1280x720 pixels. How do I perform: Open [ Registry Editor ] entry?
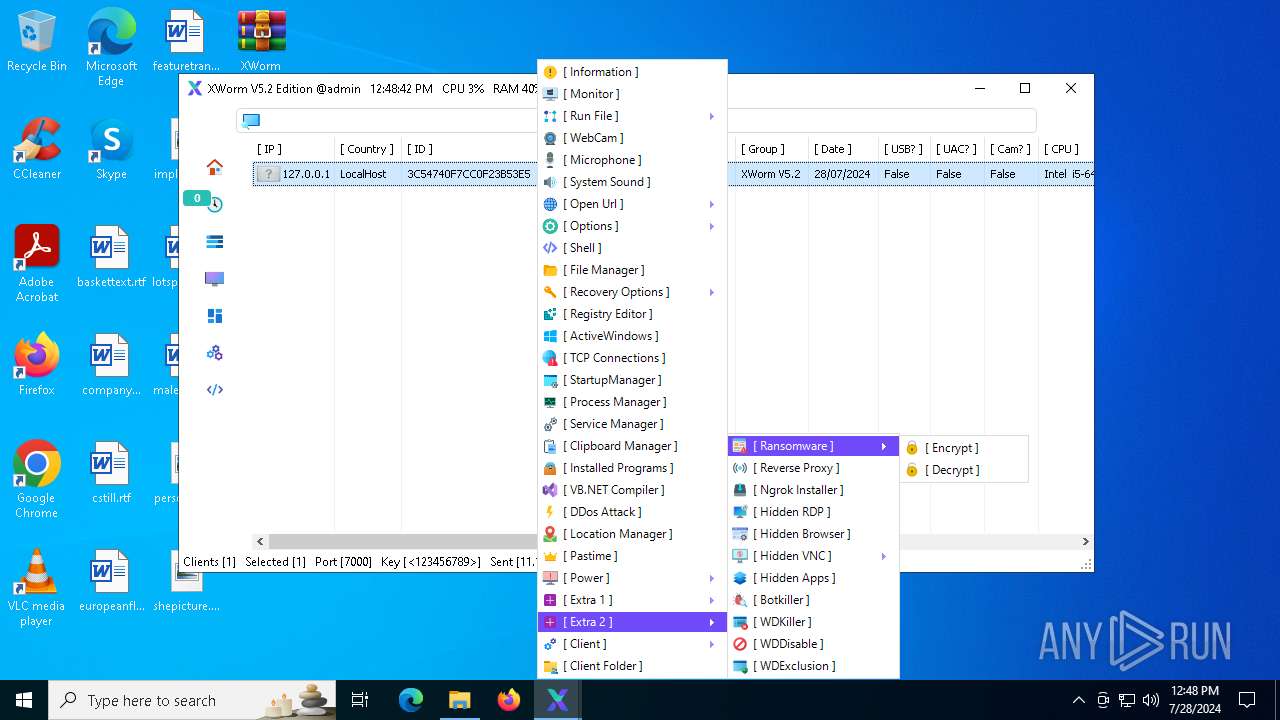[x=632, y=314]
